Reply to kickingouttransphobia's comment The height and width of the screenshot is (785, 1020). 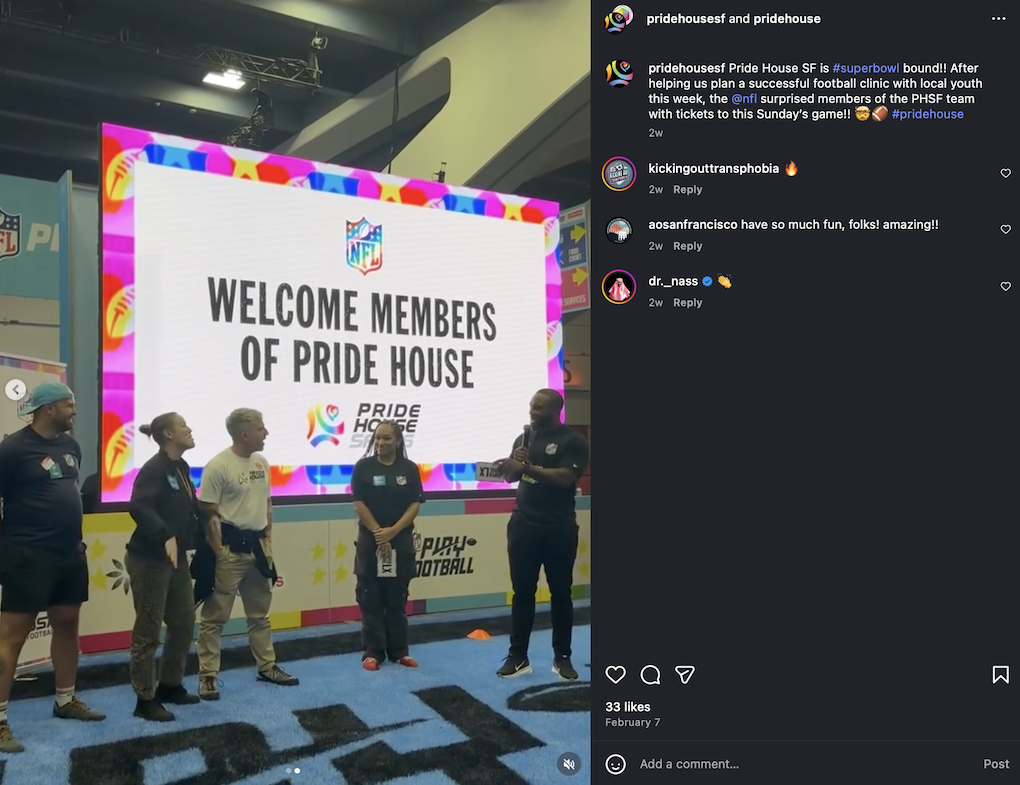[688, 189]
